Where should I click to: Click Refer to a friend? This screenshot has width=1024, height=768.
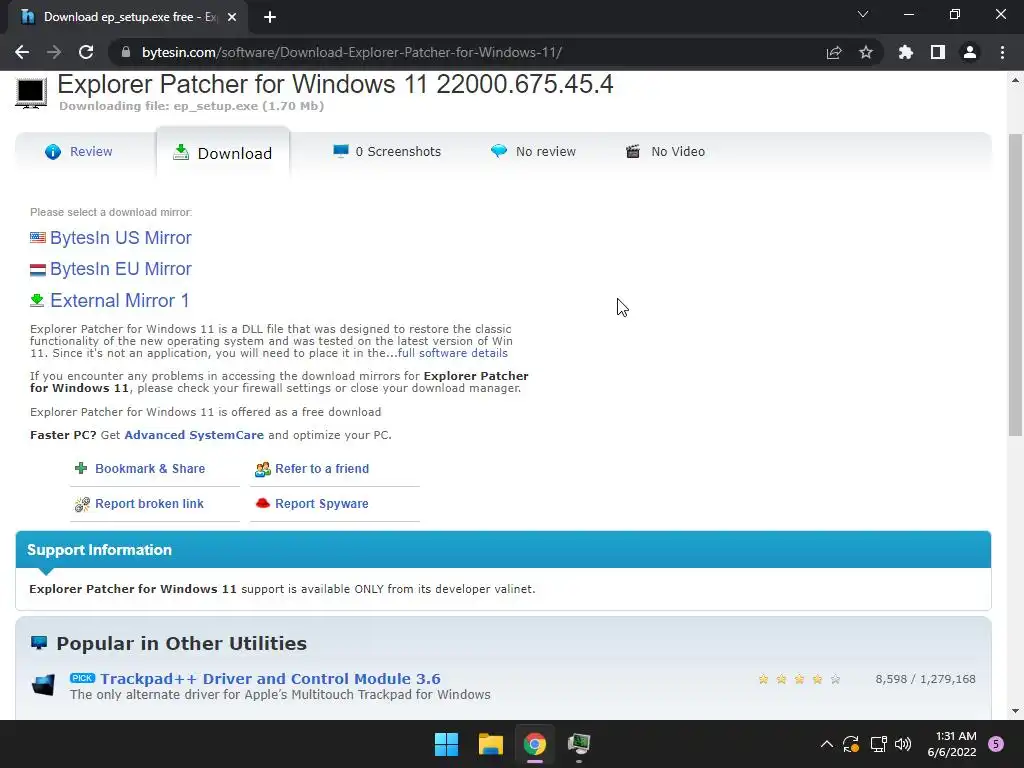(x=322, y=468)
